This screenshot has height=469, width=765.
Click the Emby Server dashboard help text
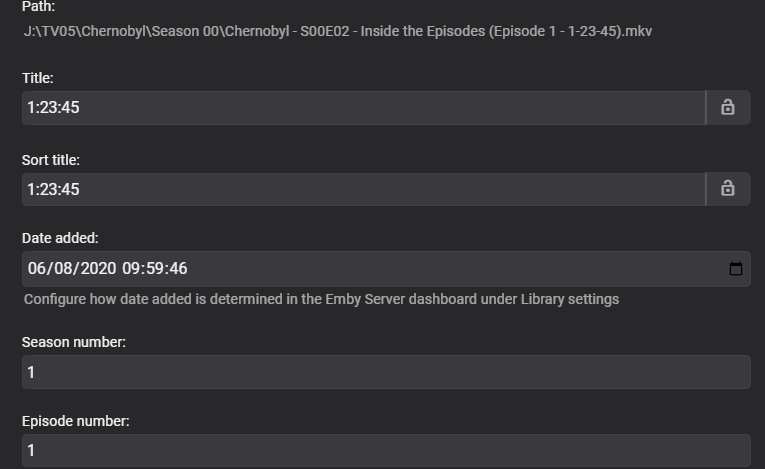click(321, 299)
